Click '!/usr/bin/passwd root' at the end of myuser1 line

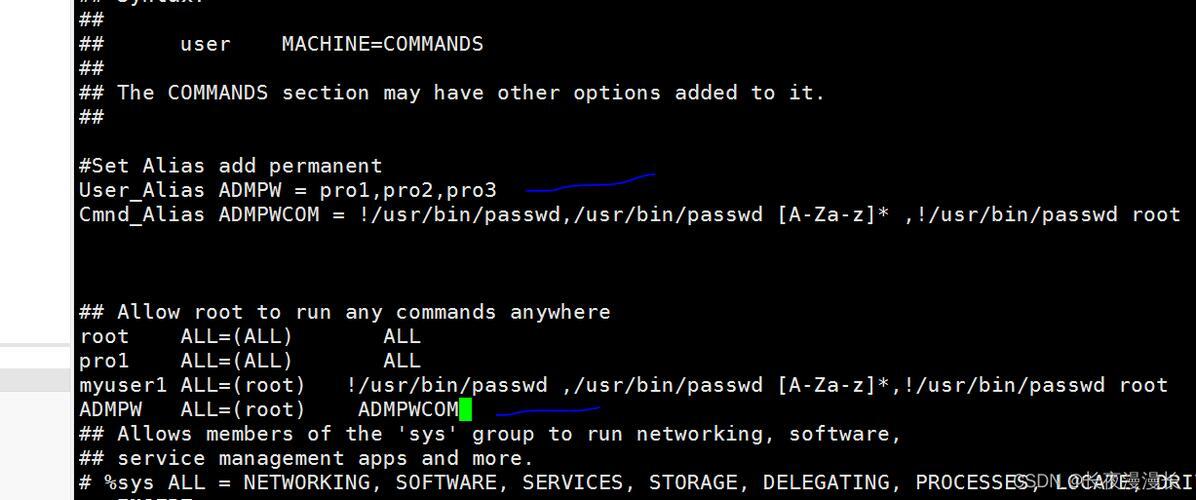(1035, 386)
